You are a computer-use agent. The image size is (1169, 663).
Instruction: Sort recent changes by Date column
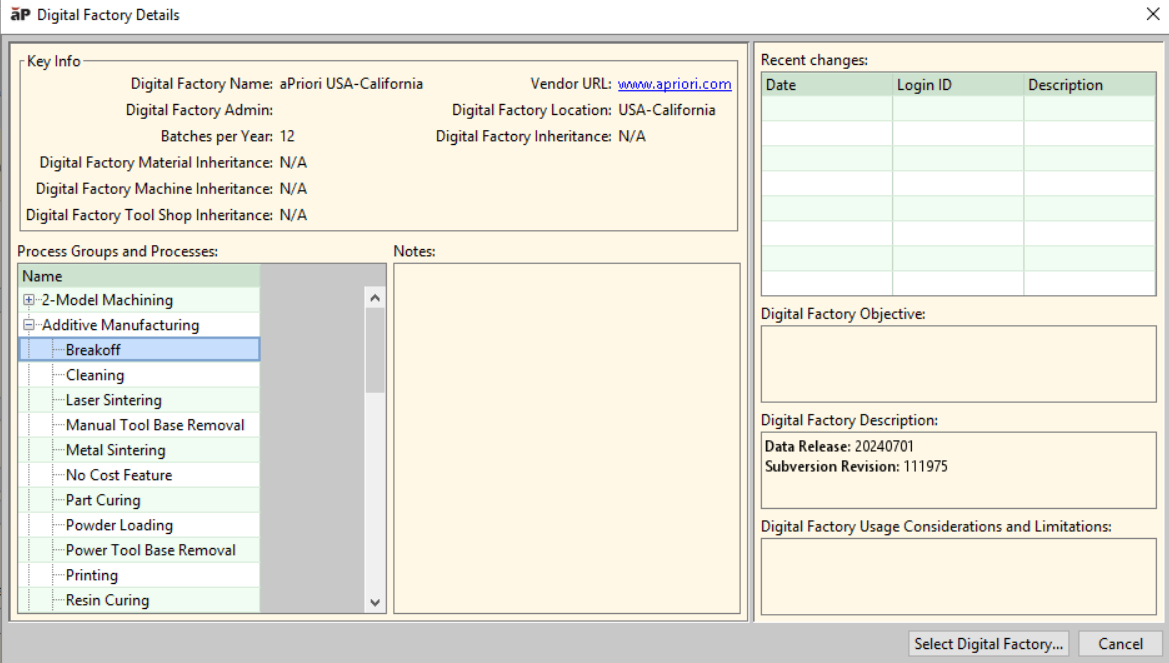[x=827, y=85]
